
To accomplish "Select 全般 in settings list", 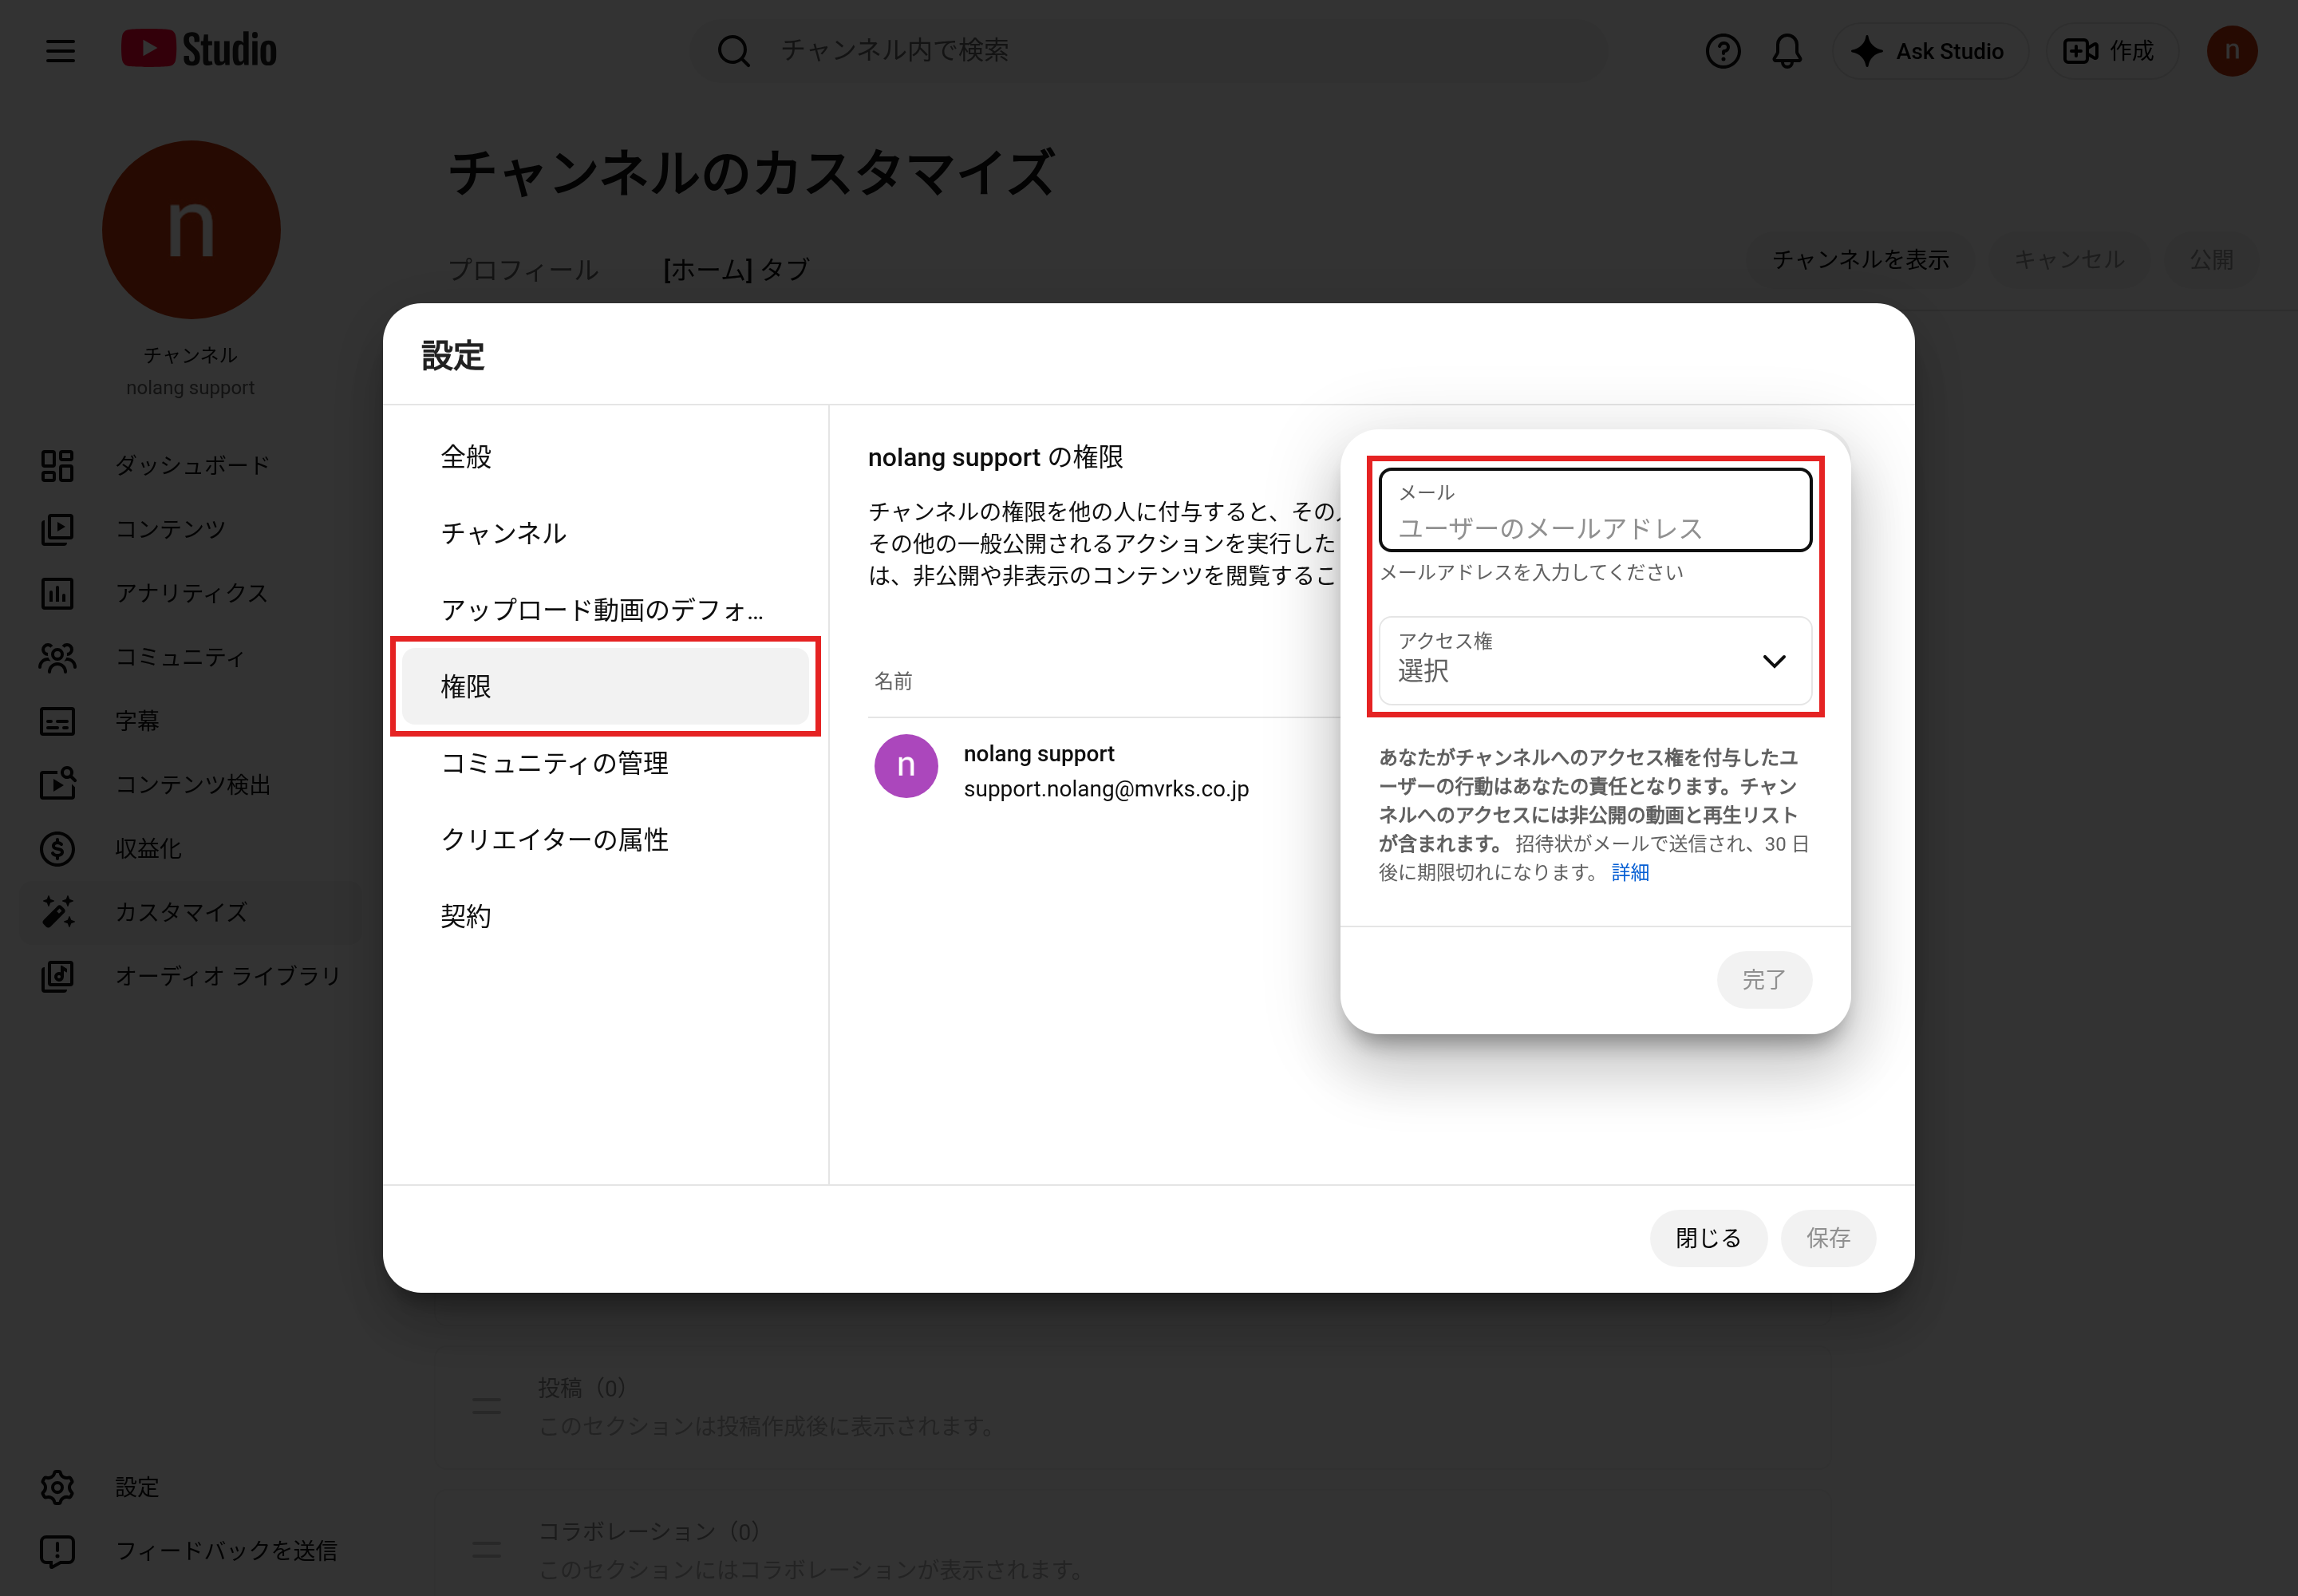I will pyautogui.click(x=605, y=457).
